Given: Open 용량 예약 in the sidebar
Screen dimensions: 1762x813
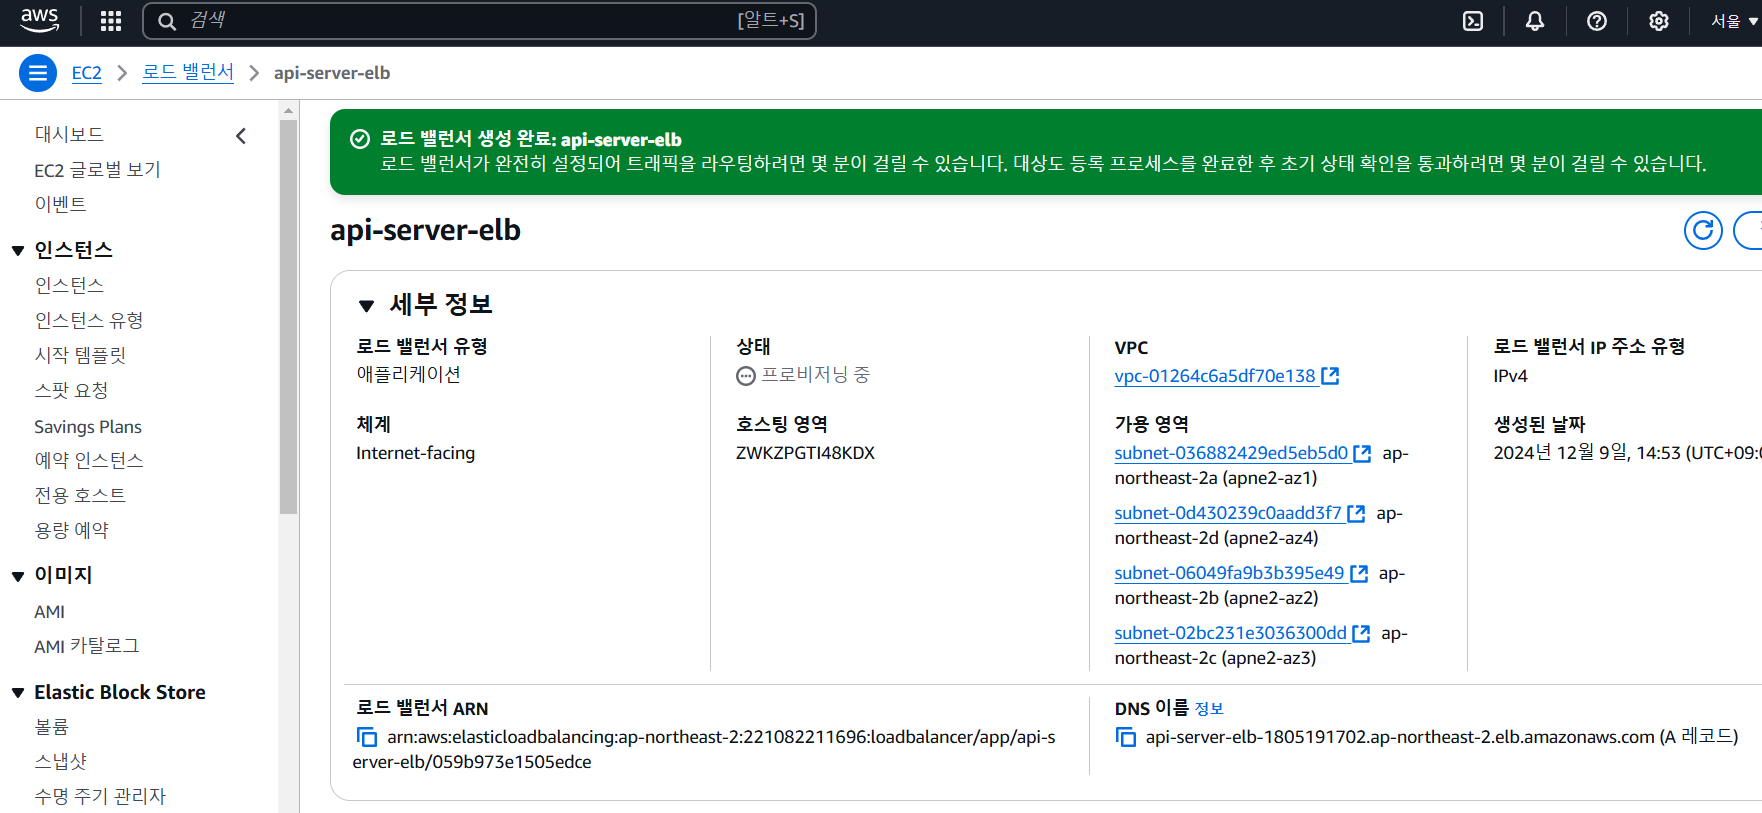Looking at the screenshot, I should click(71, 530).
